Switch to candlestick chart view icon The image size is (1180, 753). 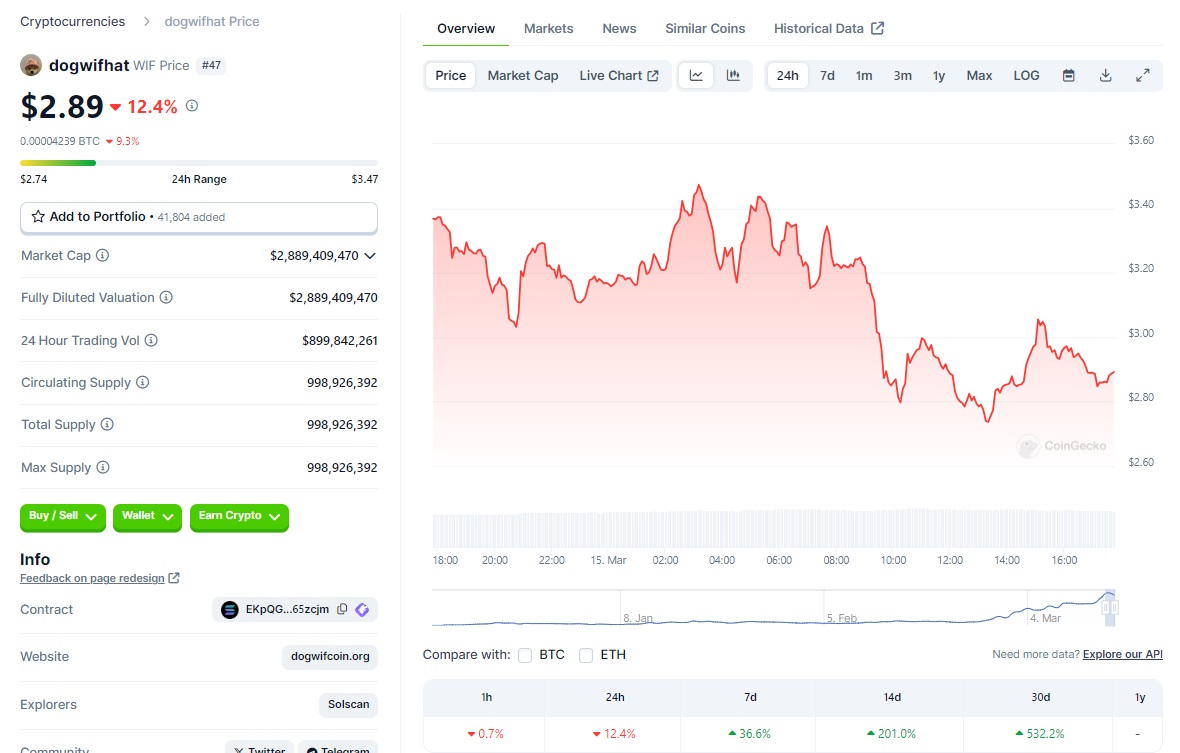point(733,75)
